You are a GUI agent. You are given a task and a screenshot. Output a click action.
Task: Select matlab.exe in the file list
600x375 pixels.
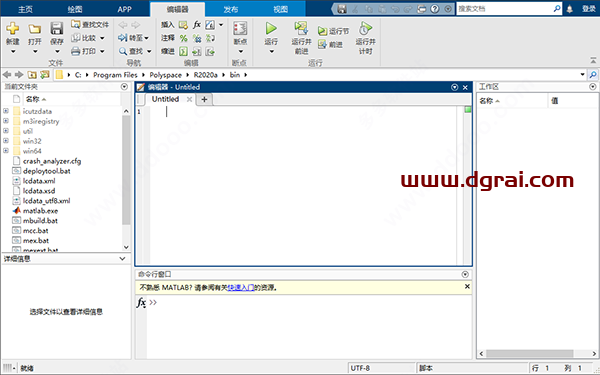41,210
